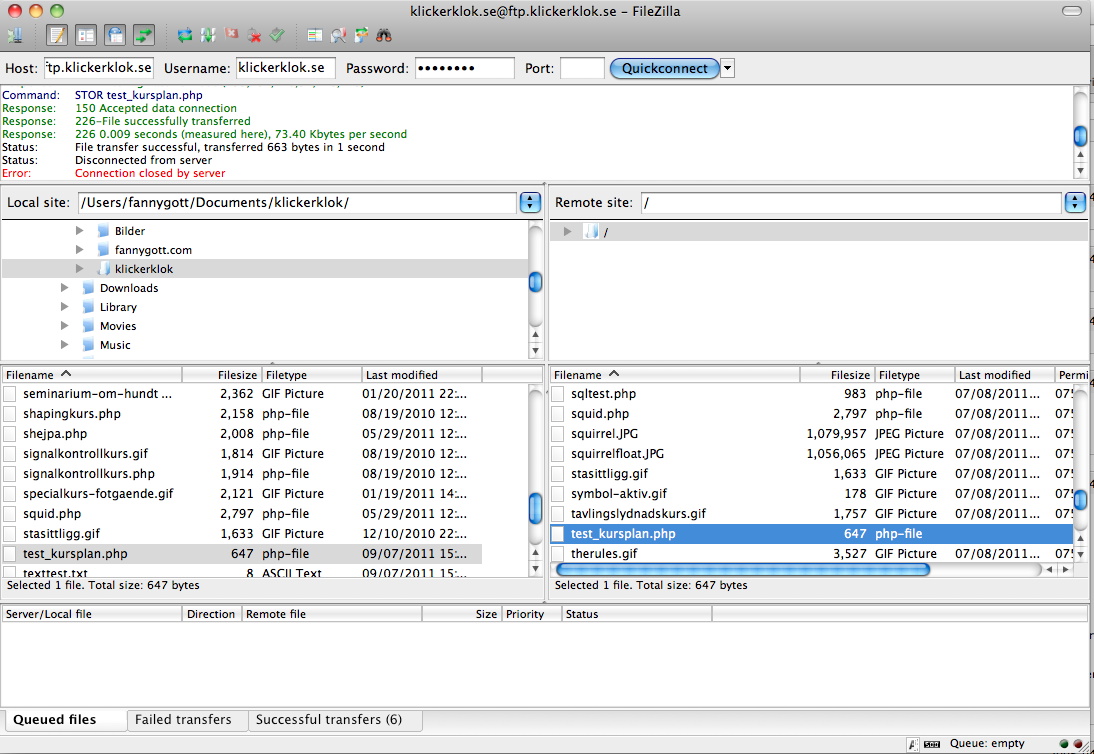Switch to the Failed transfers tab
The height and width of the screenshot is (754, 1094).
(188, 720)
